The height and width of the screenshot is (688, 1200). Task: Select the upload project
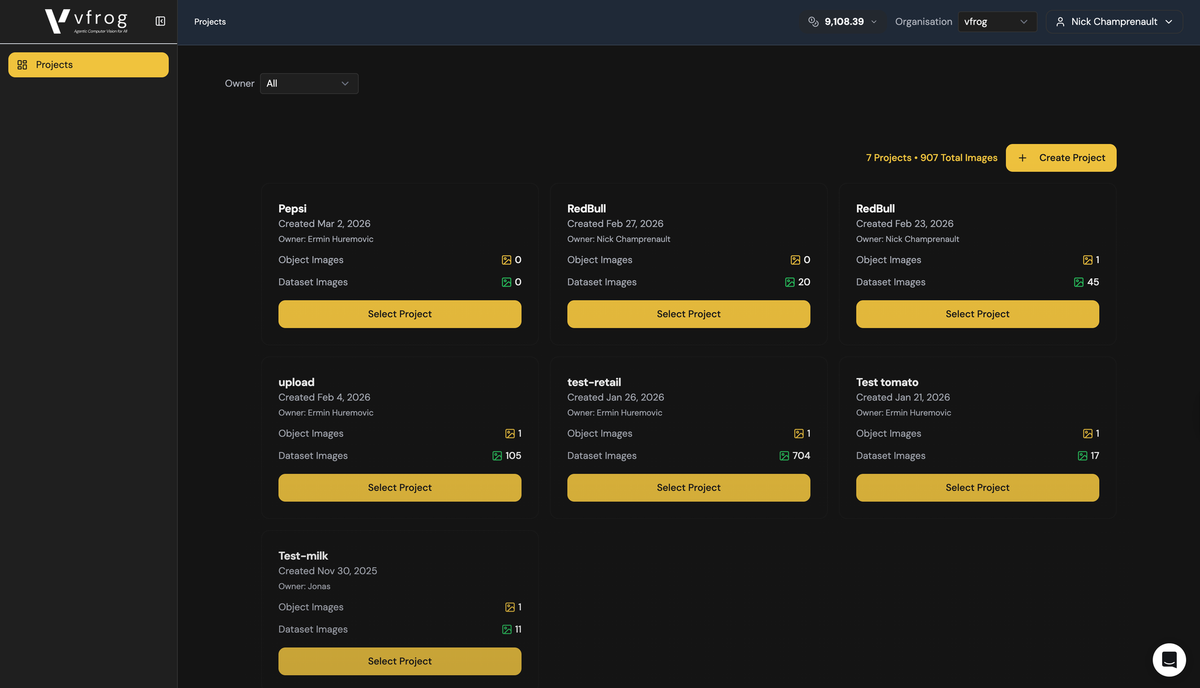coord(400,488)
